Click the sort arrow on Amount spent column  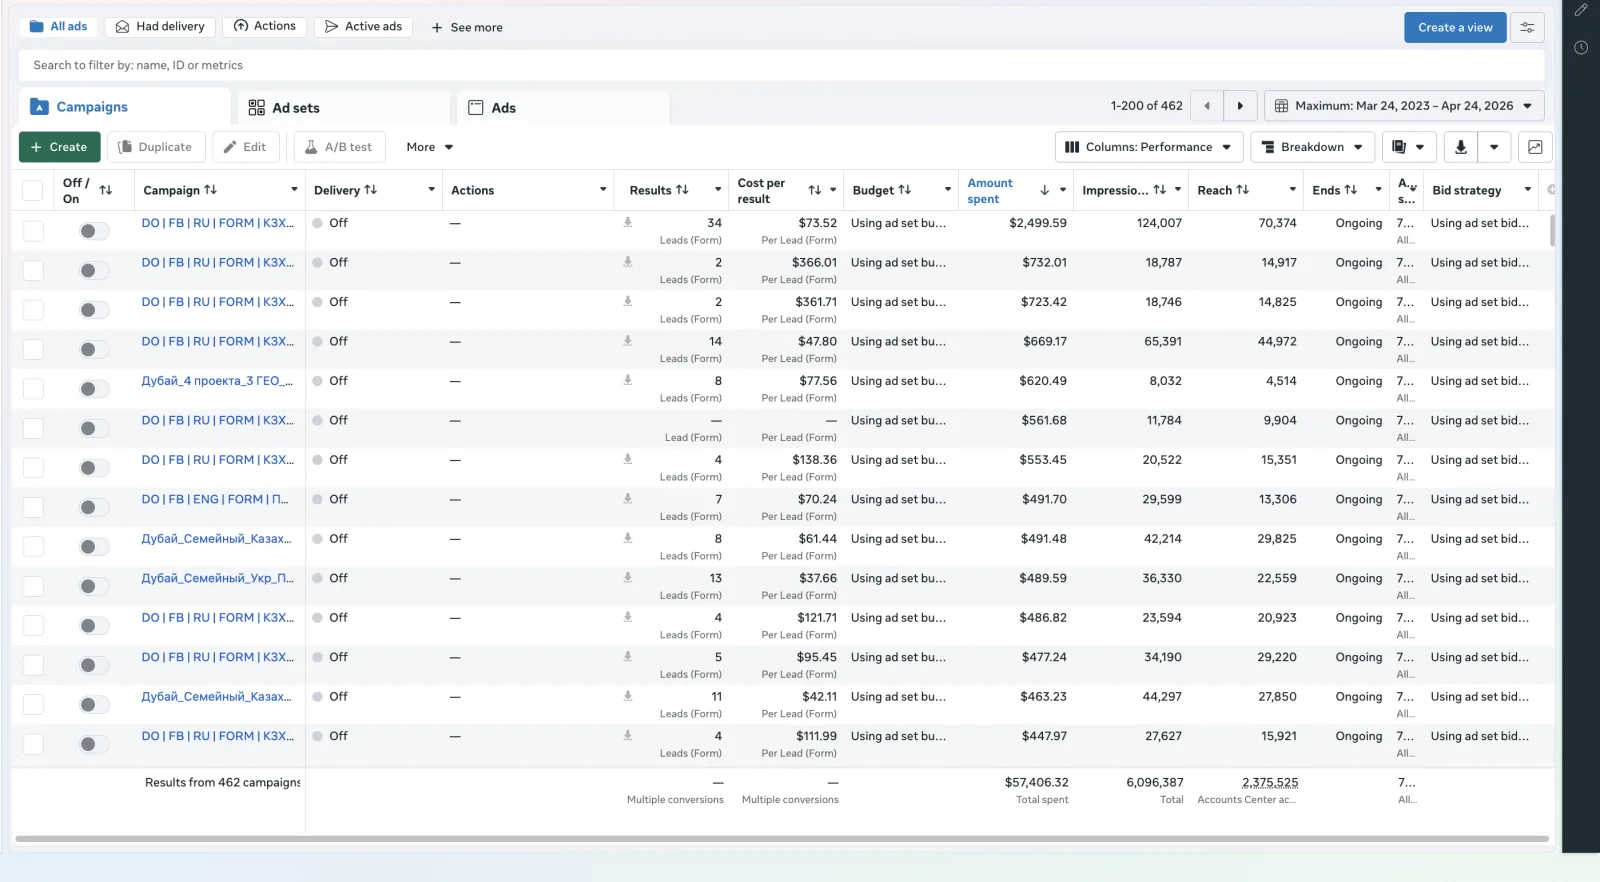pyautogui.click(x=1044, y=190)
